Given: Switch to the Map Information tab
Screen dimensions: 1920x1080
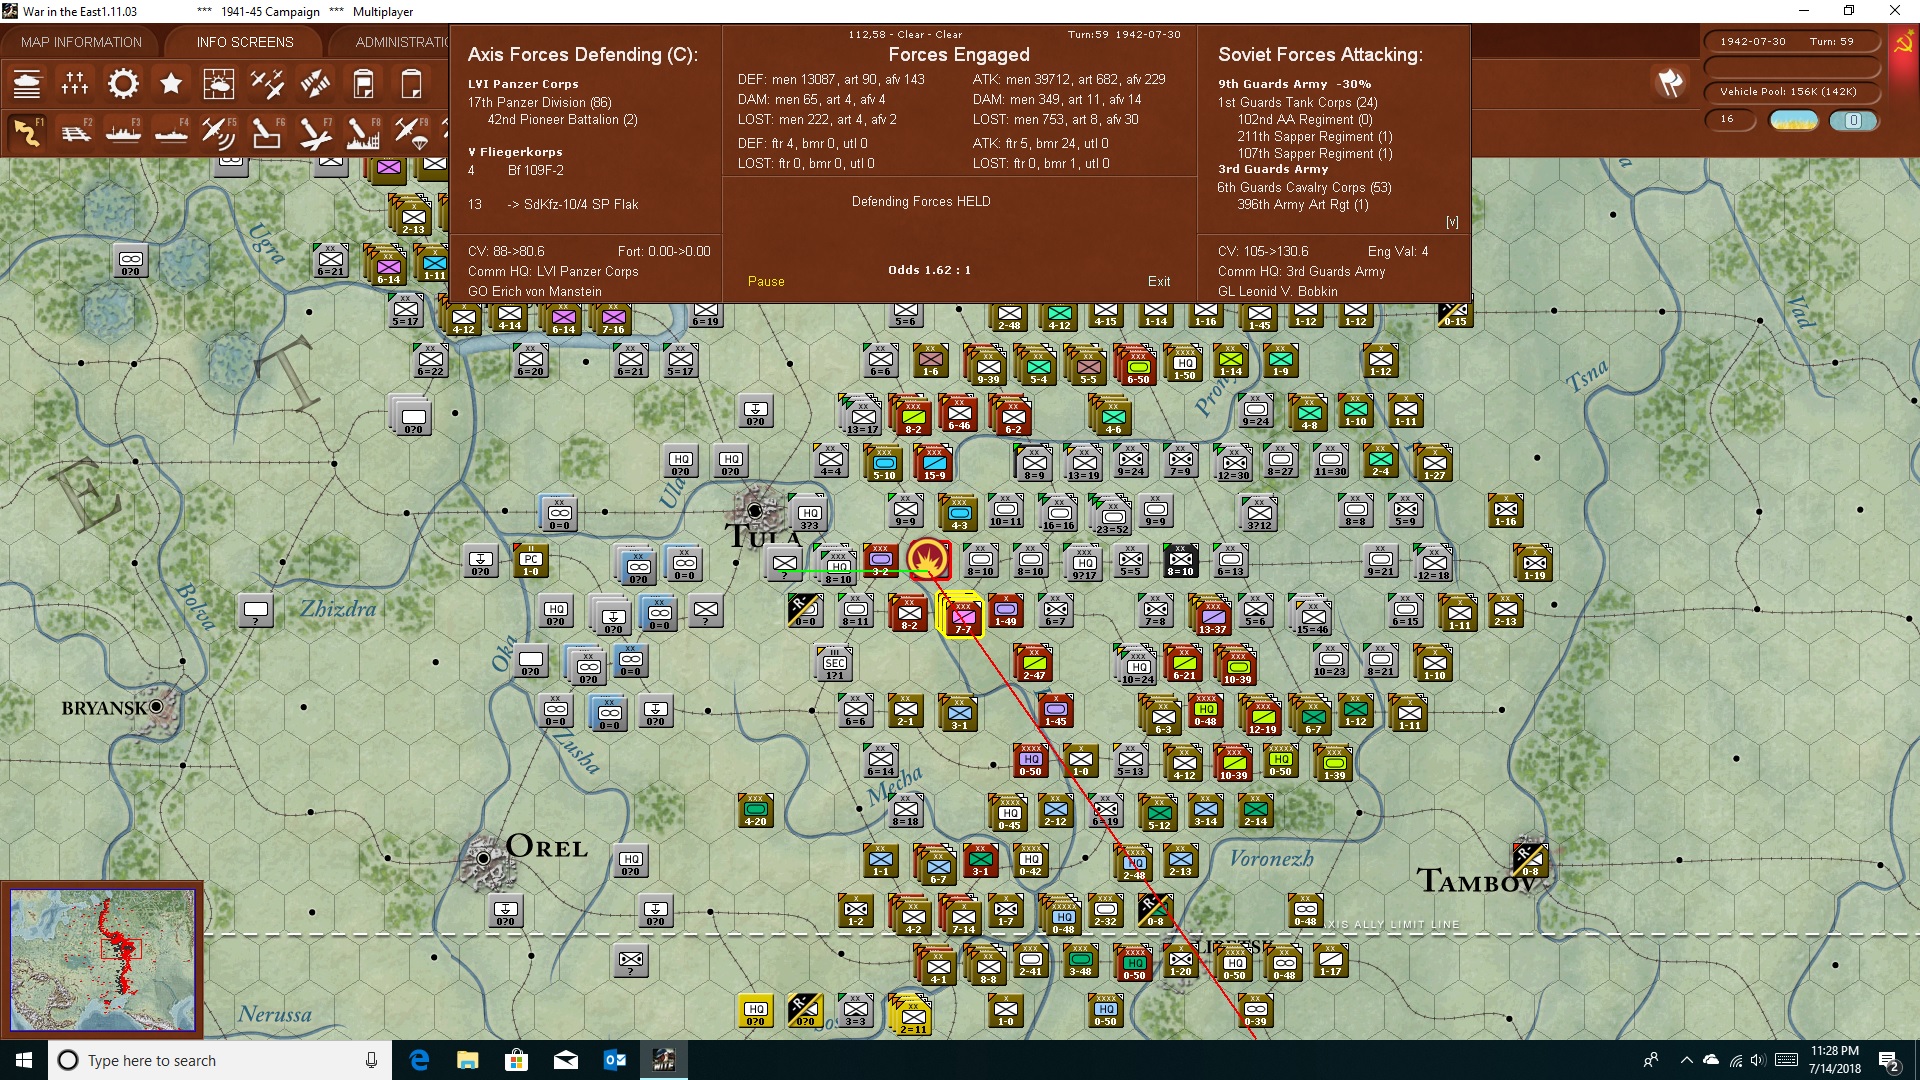Looking at the screenshot, I should (x=81, y=42).
